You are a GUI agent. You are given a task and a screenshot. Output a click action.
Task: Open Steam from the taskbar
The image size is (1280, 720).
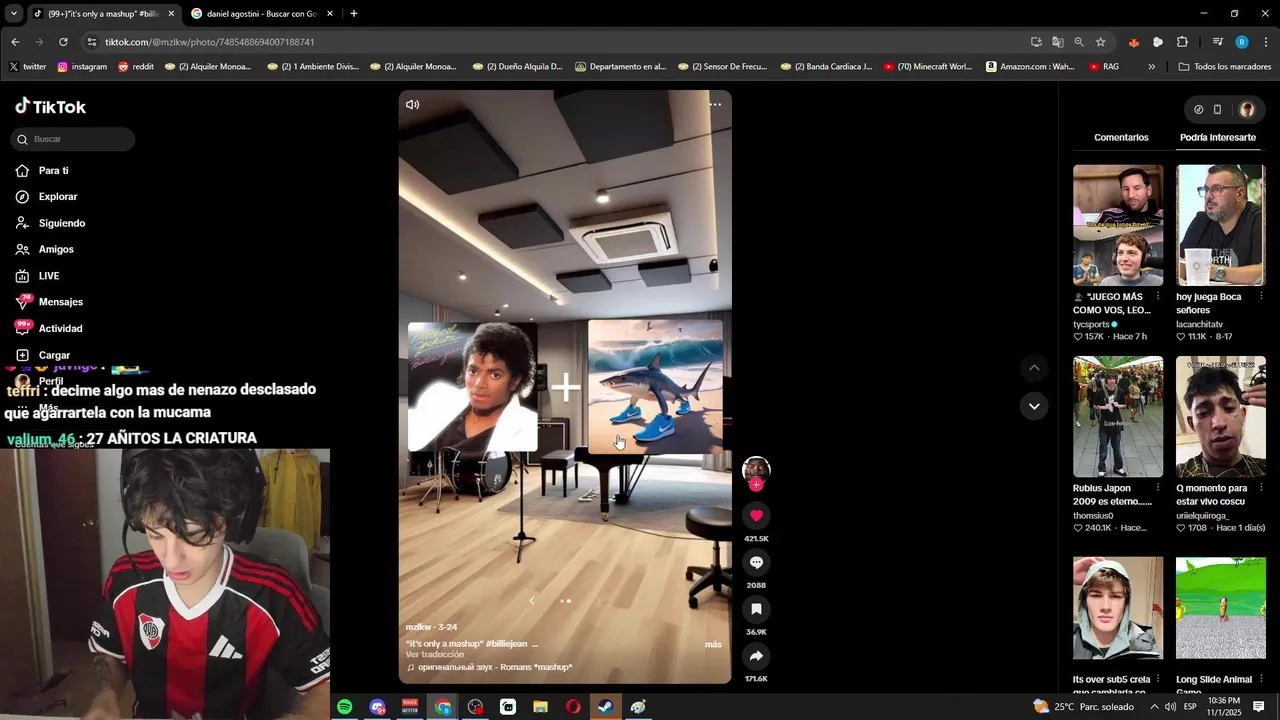point(605,707)
